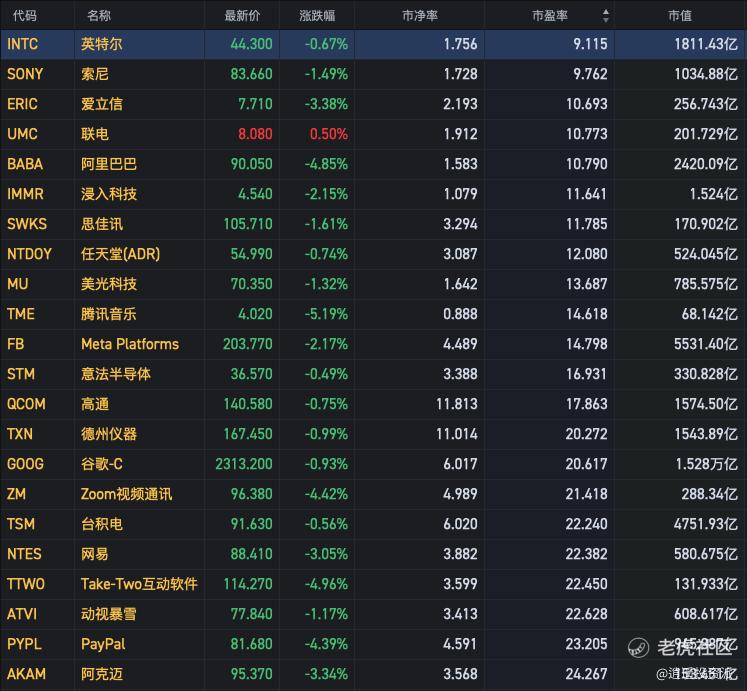
Task: Open the Zoom视频通讯 stock name
Action: click(126, 495)
